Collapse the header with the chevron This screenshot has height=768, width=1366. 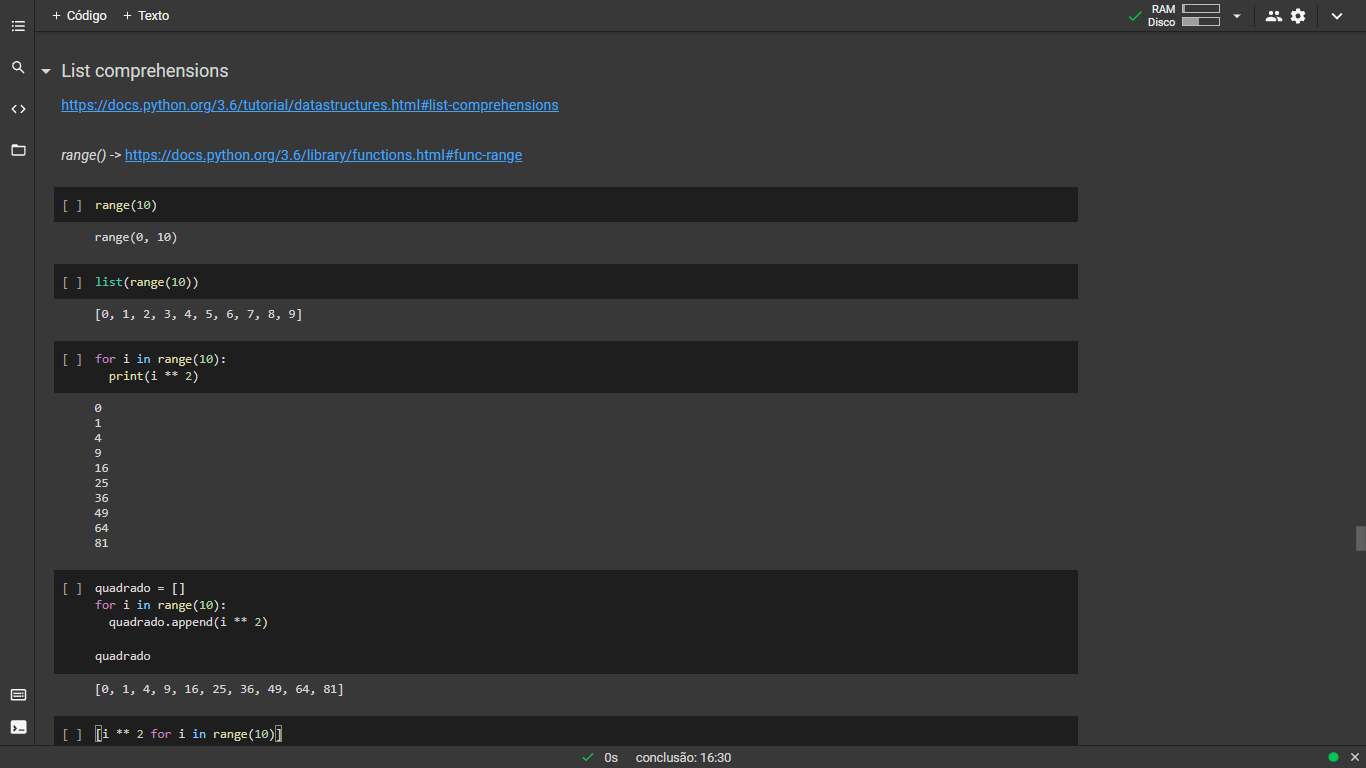pyautogui.click(x=1337, y=16)
